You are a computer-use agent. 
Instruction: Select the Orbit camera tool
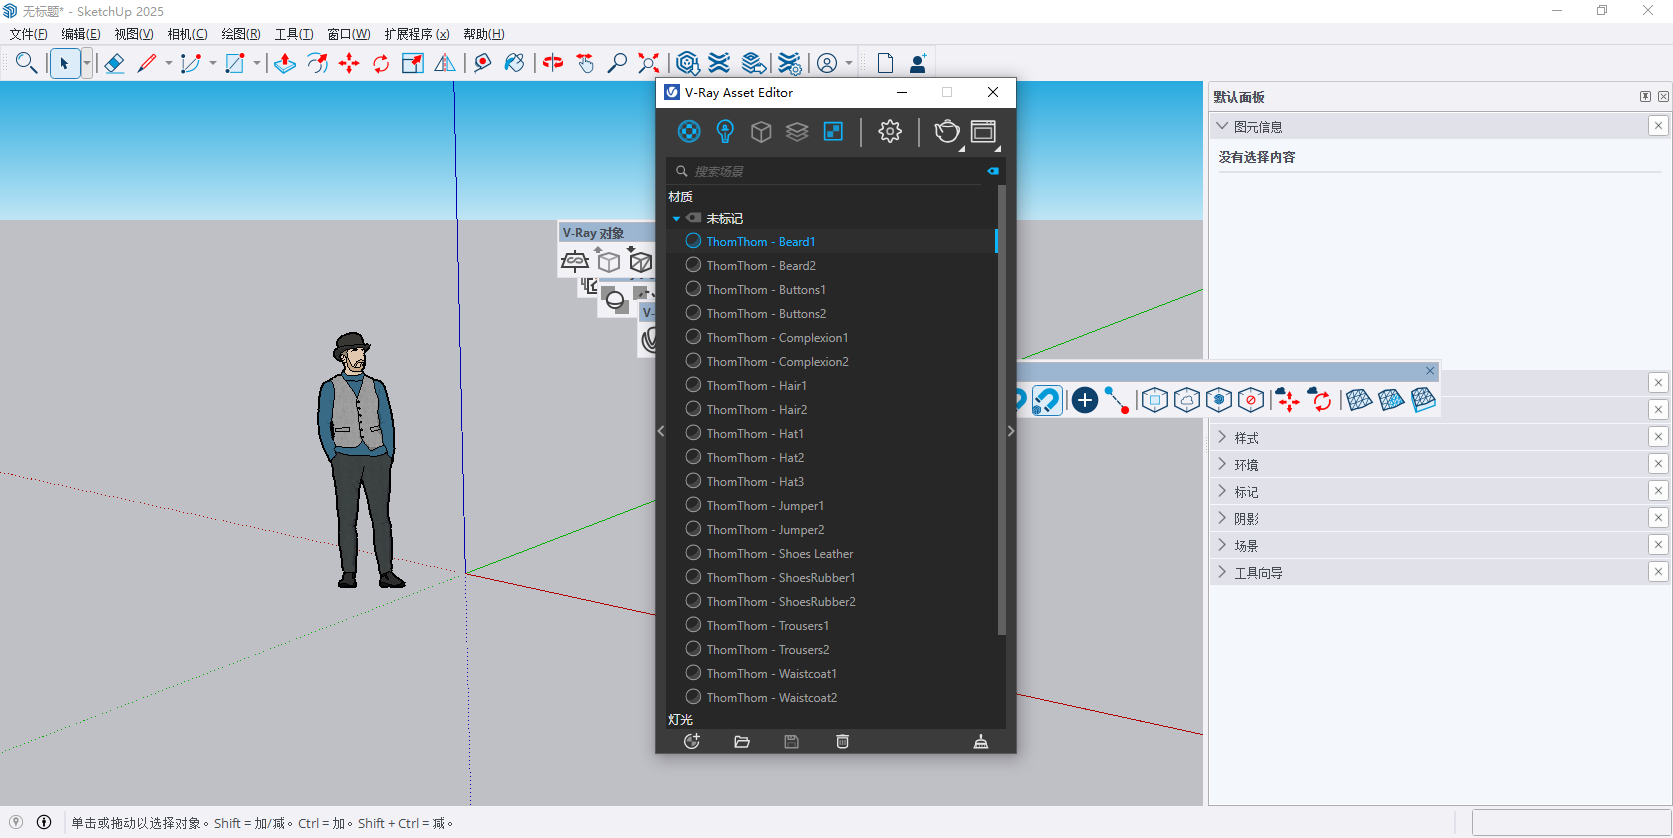click(553, 63)
